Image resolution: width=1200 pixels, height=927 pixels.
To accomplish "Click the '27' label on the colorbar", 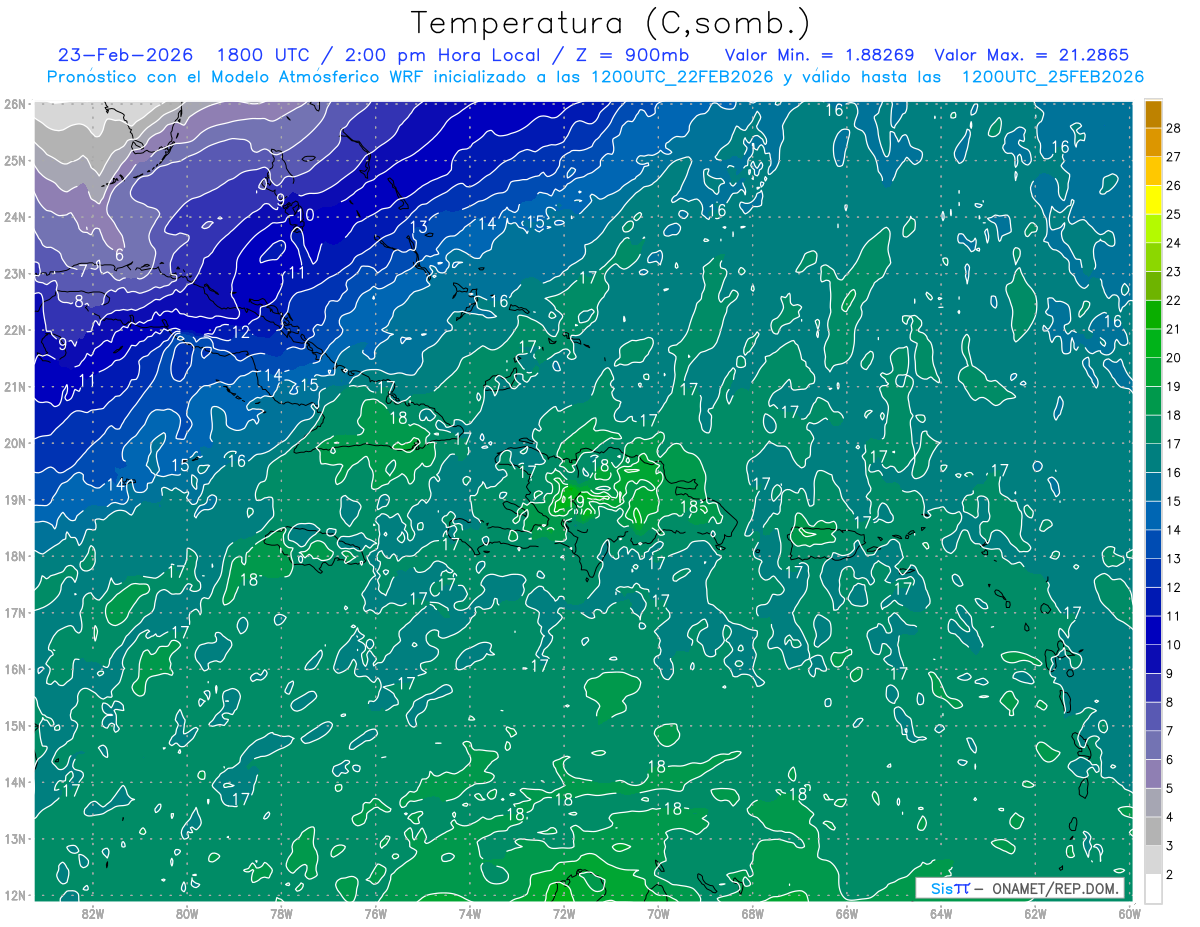I will click(x=1174, y=156).
